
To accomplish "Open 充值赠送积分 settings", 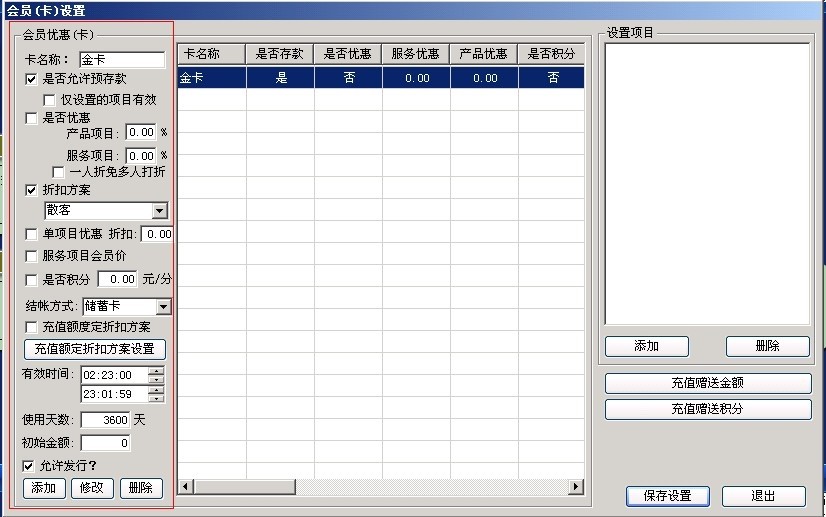I will pos(708,409).
